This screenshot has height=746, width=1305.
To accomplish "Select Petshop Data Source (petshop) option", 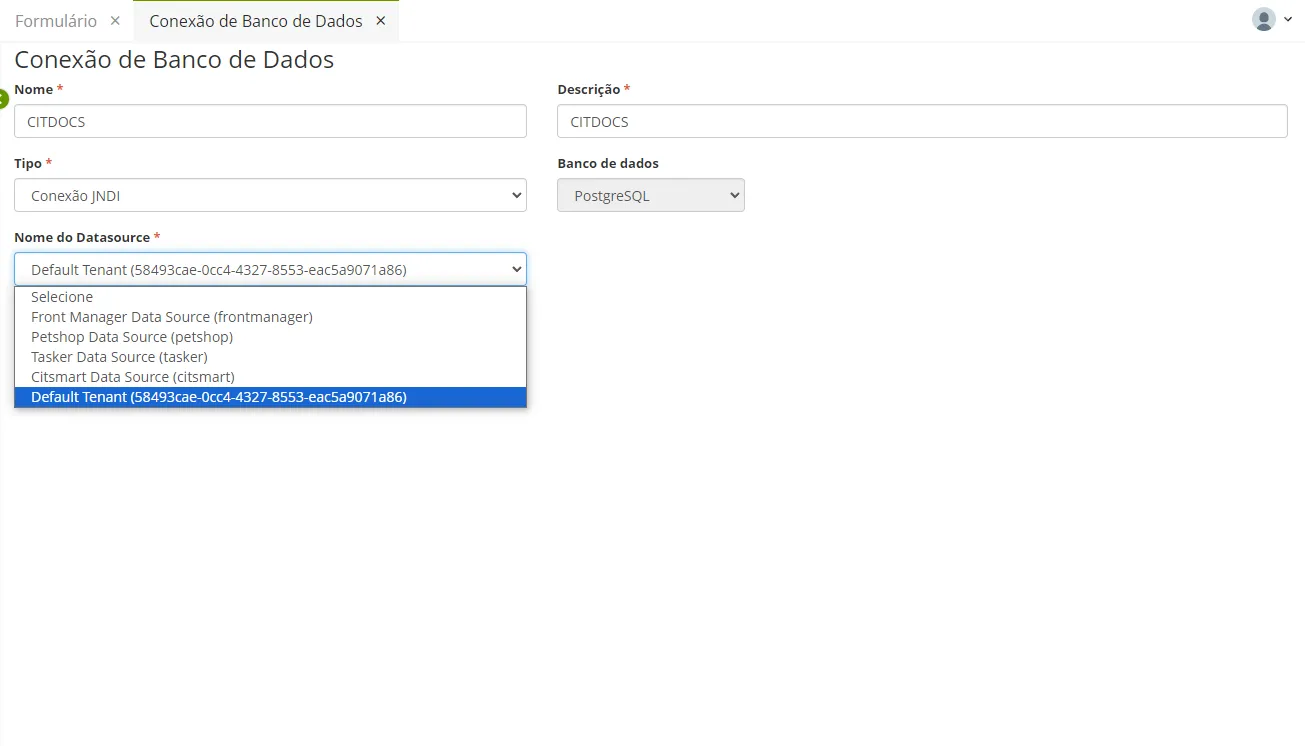I will pyautogui.click(x=270, y=337).
